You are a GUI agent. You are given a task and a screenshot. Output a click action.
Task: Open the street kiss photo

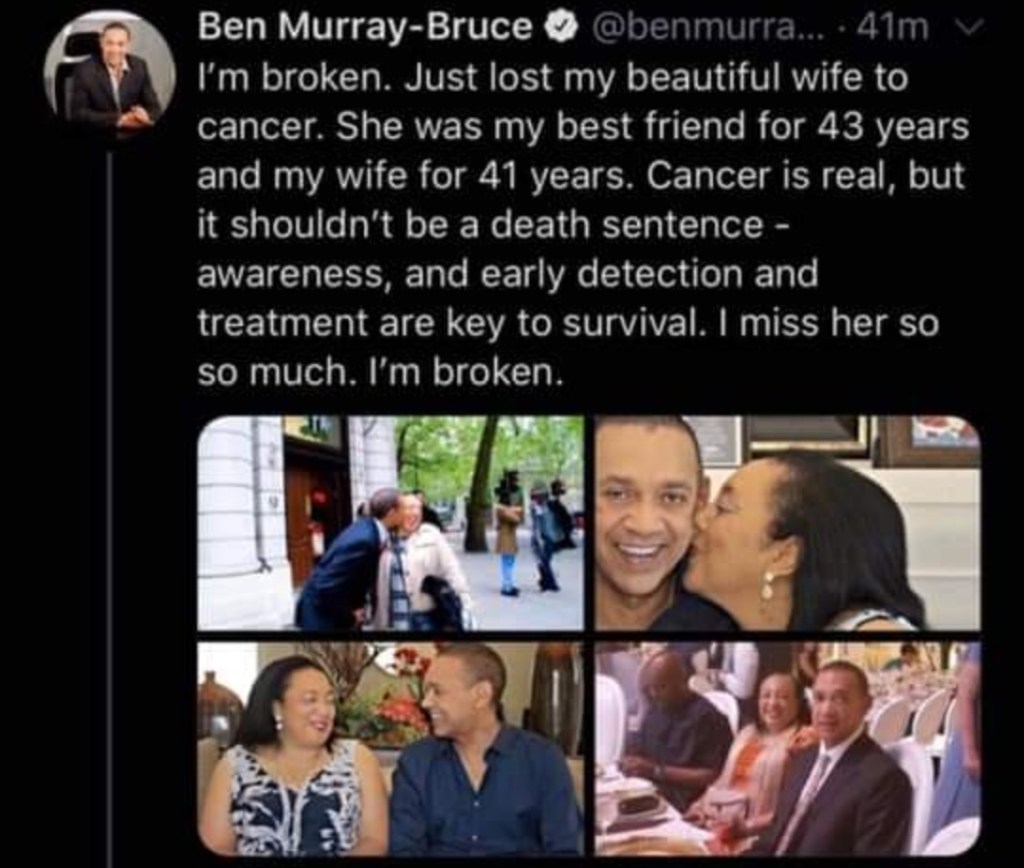pyautogui.click(x=391, y=523)
